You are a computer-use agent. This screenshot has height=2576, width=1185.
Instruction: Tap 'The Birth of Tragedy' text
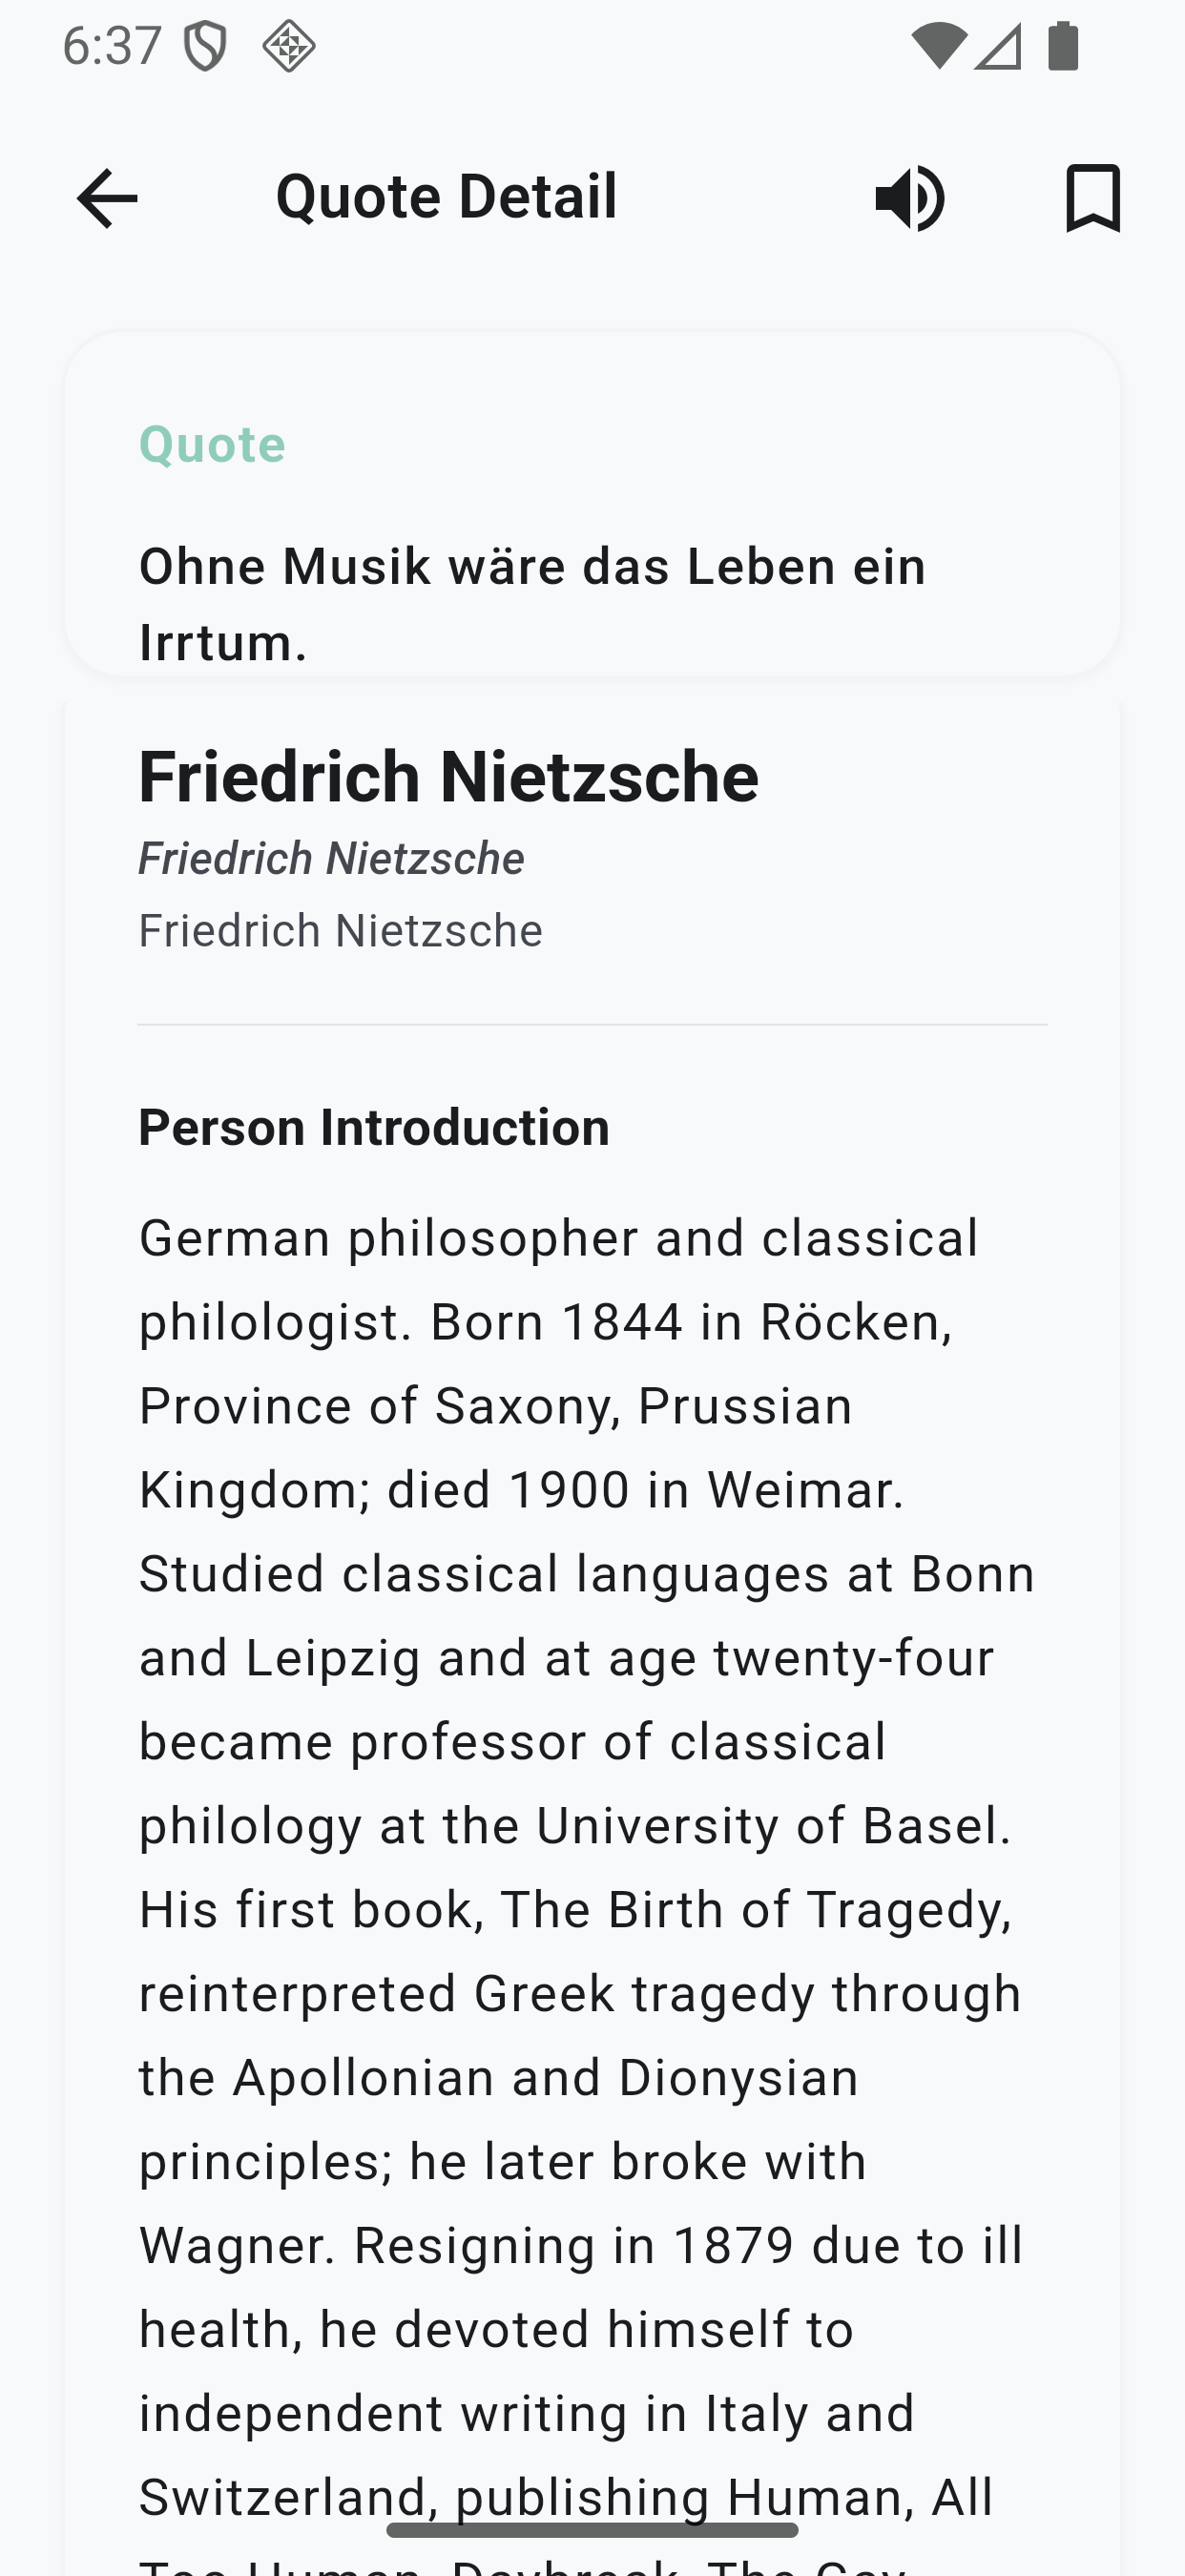[745, 1909]
